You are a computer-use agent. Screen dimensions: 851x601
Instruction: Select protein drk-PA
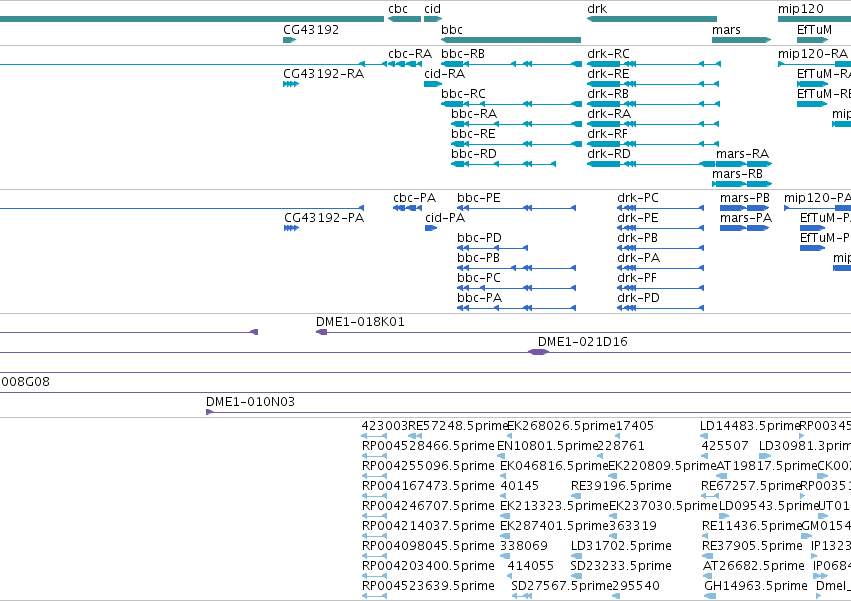point(661,268)
